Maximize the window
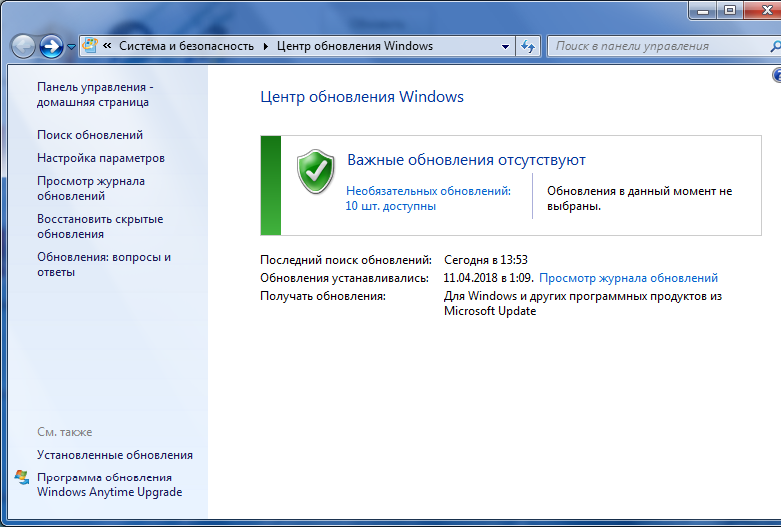This screenshot has height=527, width=781. point(730,10)
